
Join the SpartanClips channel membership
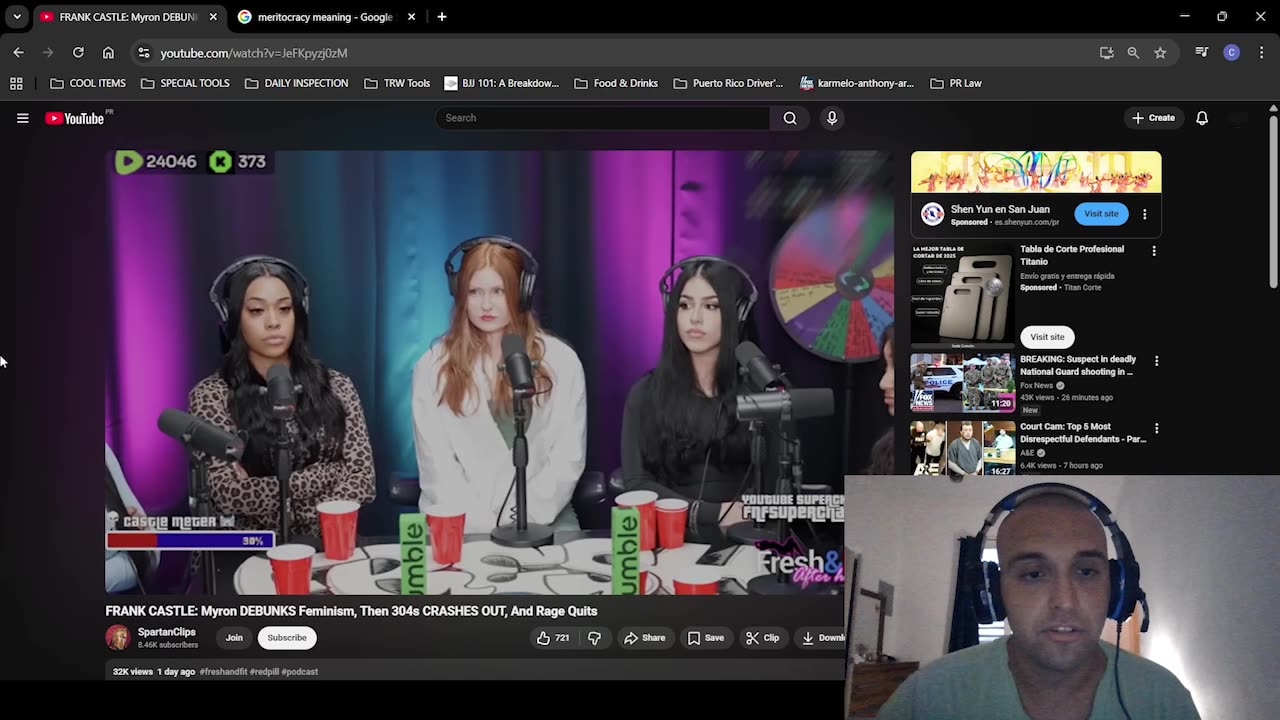234,638
